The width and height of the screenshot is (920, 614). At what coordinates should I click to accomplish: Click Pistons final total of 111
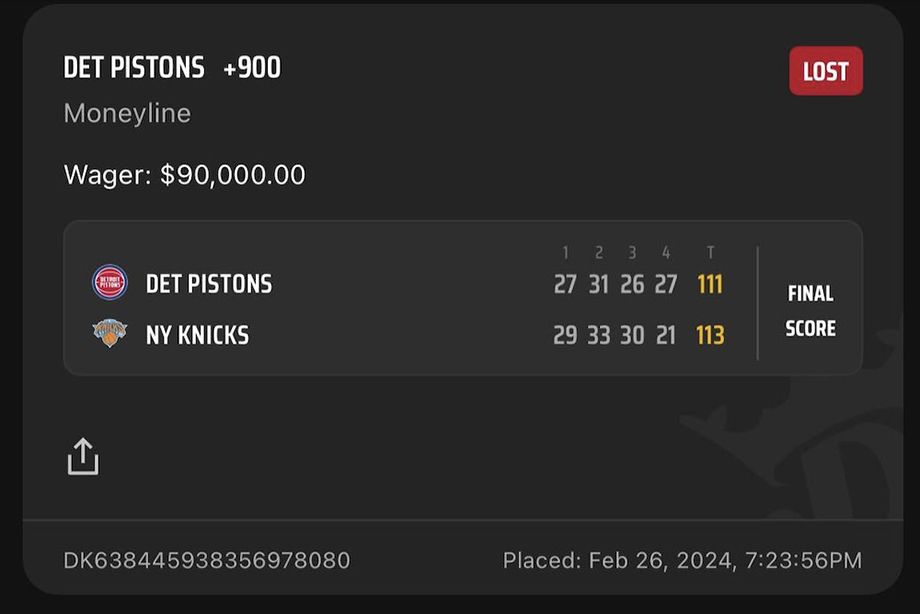(710, 284)
